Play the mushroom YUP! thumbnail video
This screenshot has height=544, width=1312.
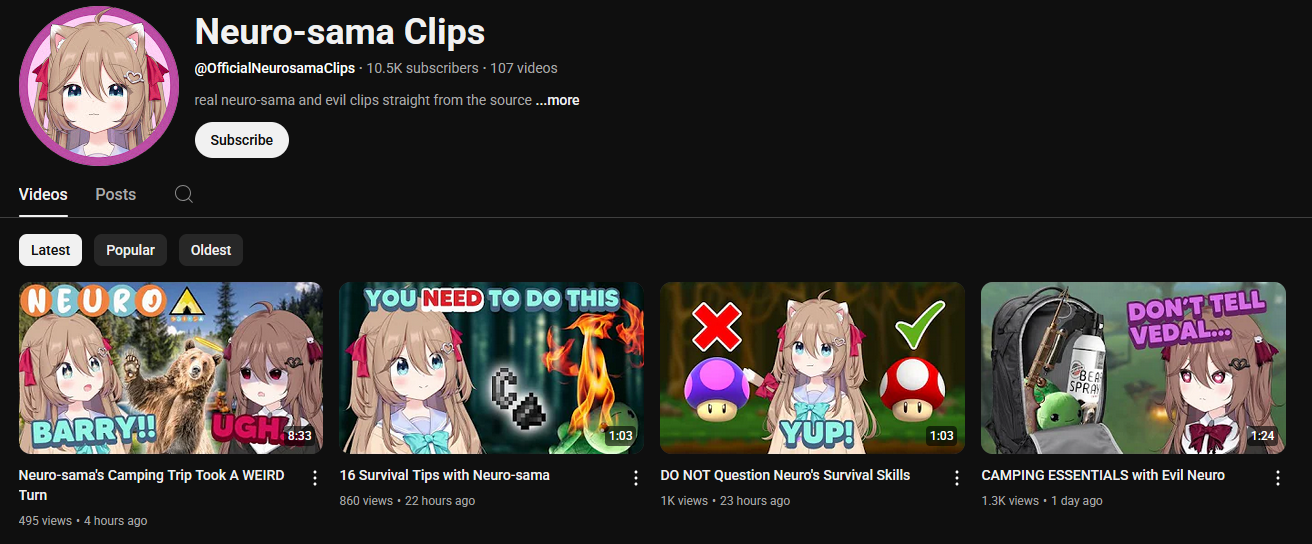point(813,368)
